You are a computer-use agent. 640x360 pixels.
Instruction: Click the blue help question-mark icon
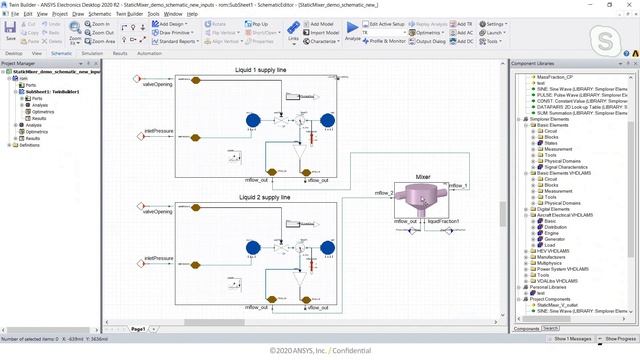(627, 53)
